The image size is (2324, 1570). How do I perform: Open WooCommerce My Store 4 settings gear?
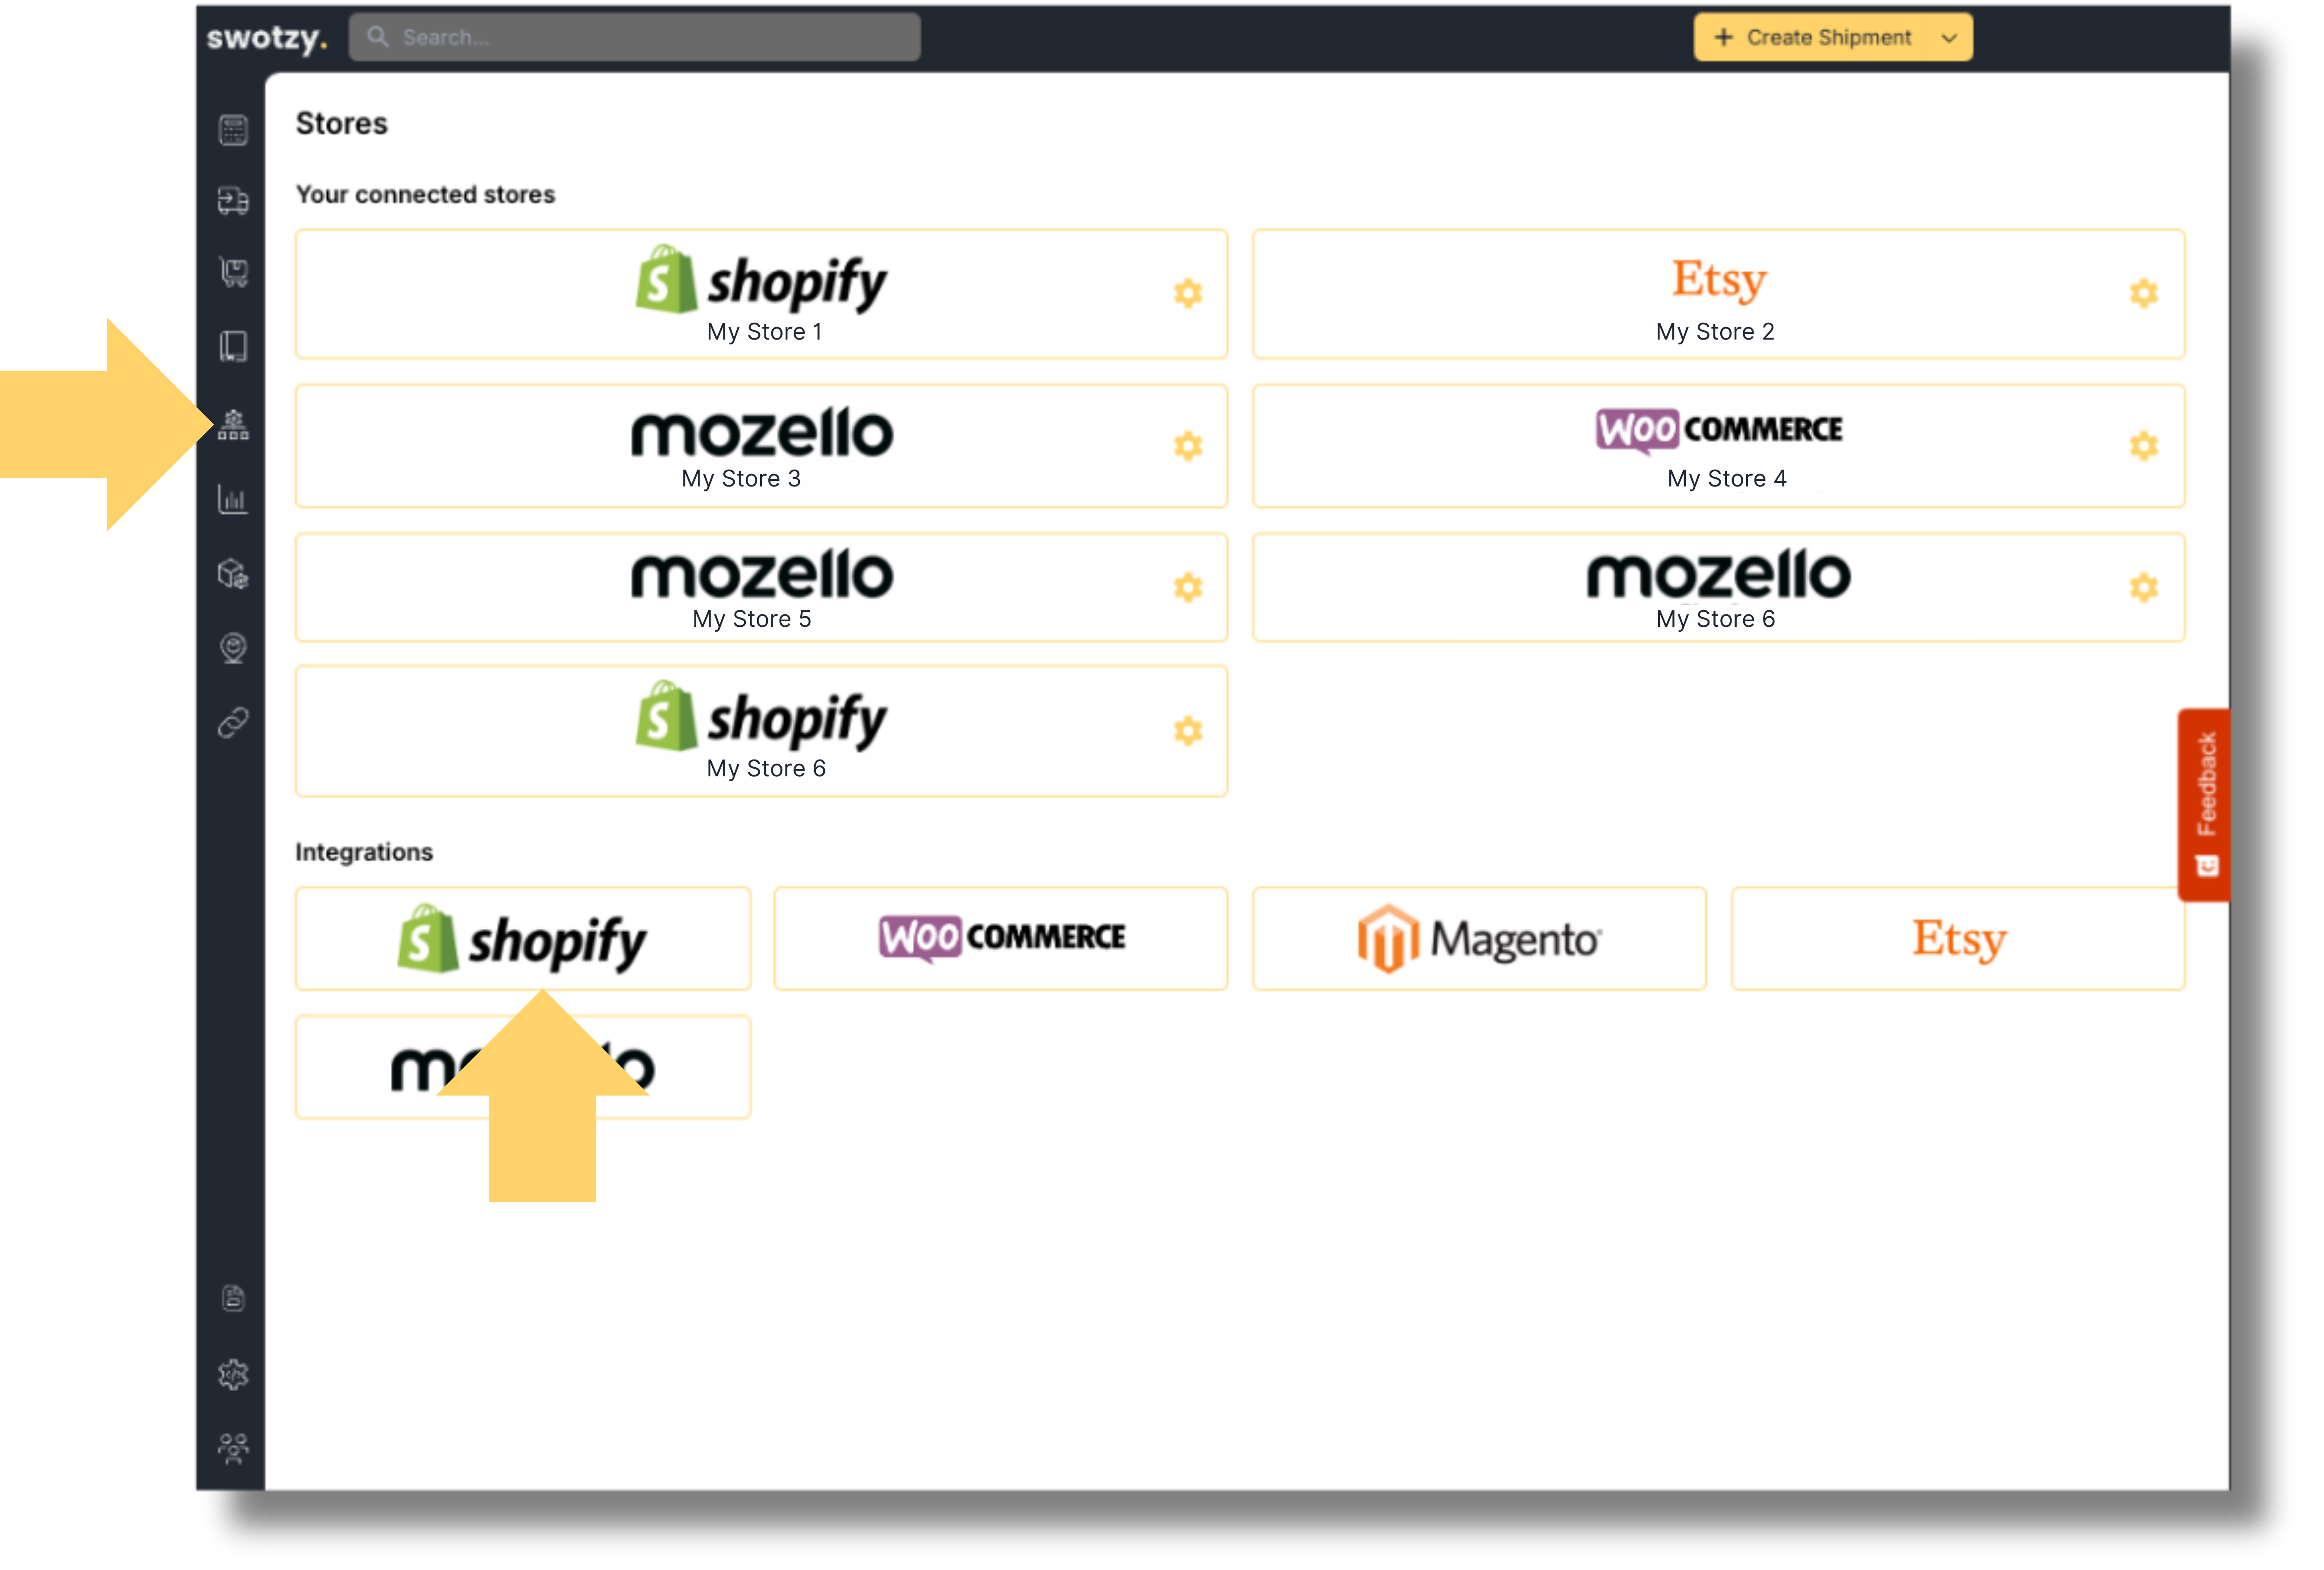pyautogui.click(x=2143, y=445)
